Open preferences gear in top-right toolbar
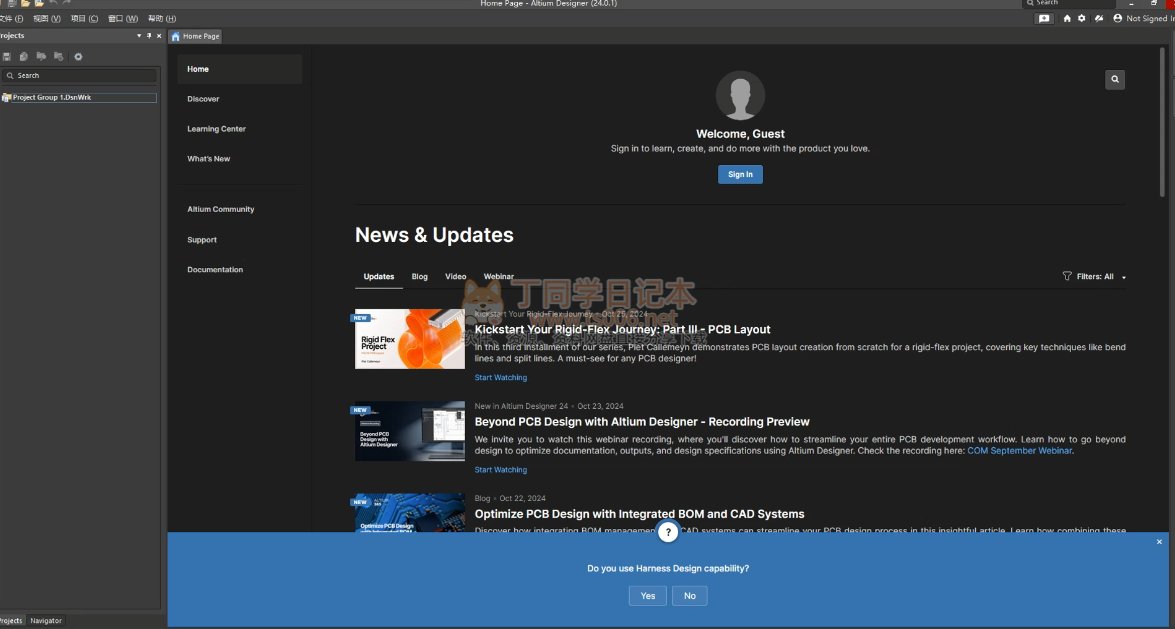This screenshot has width=1175, height=629. [x=1082, y=19]
